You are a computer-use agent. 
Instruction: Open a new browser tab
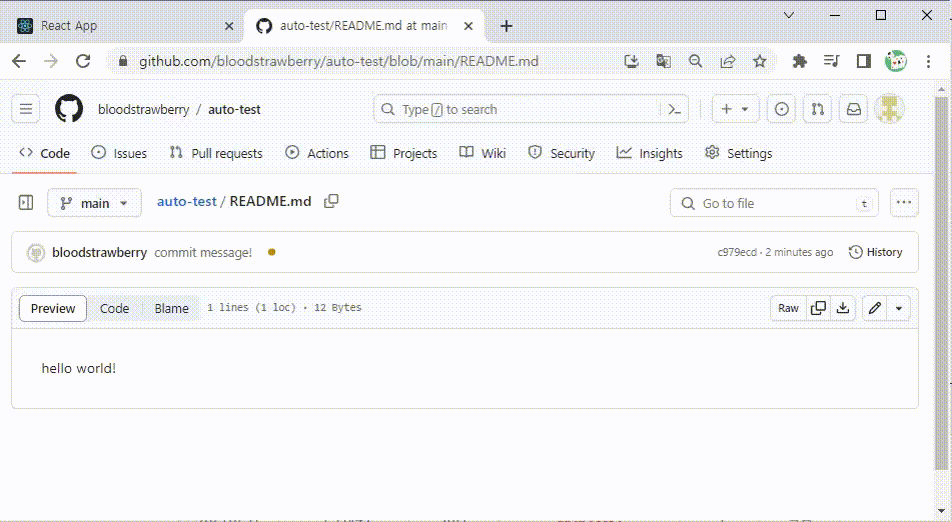[506, 26]
